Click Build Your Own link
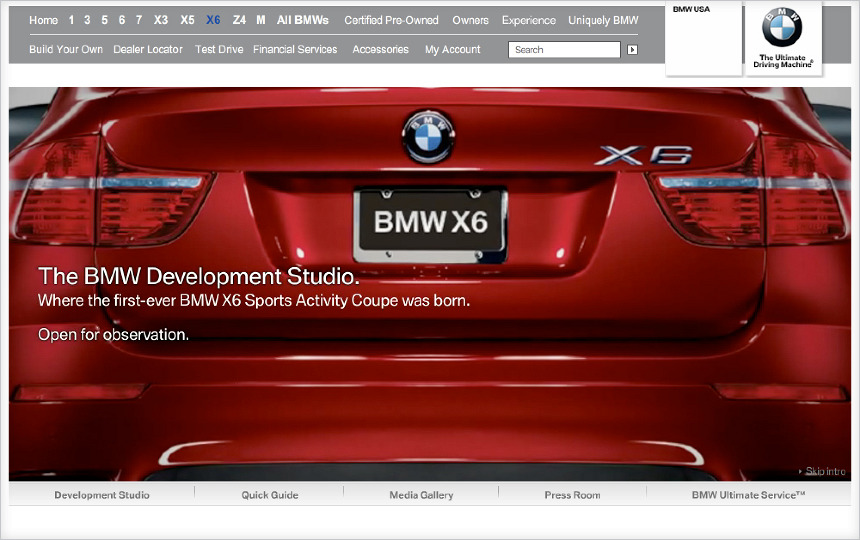Screen dimensions: 860x540 pyautogui.click(x=66, y=49)
